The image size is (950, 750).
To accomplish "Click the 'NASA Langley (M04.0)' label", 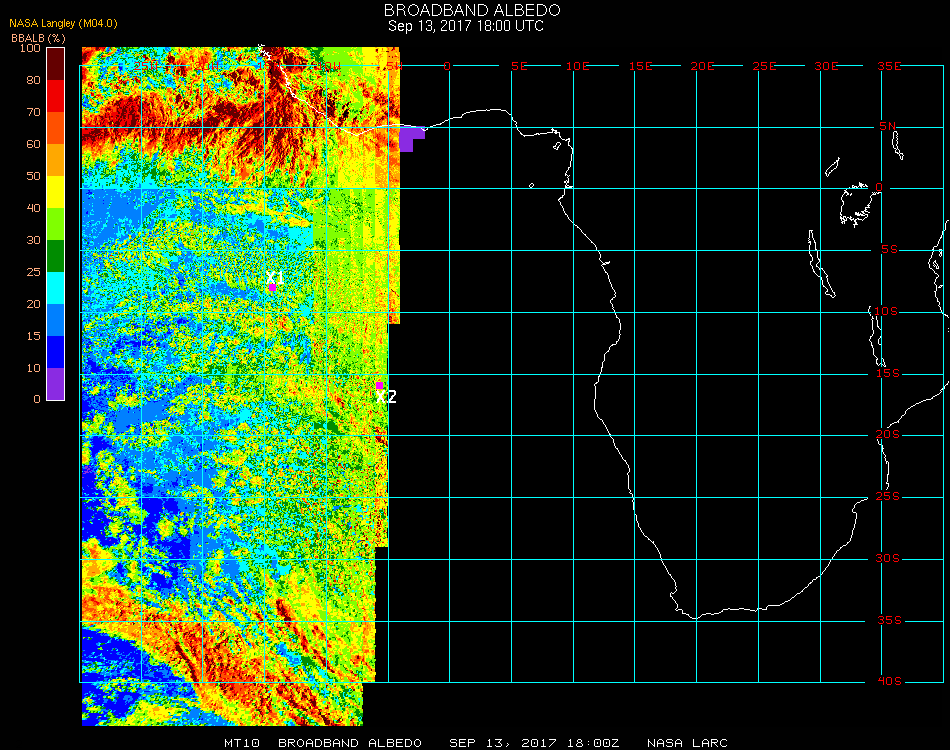I will [63, 23].
